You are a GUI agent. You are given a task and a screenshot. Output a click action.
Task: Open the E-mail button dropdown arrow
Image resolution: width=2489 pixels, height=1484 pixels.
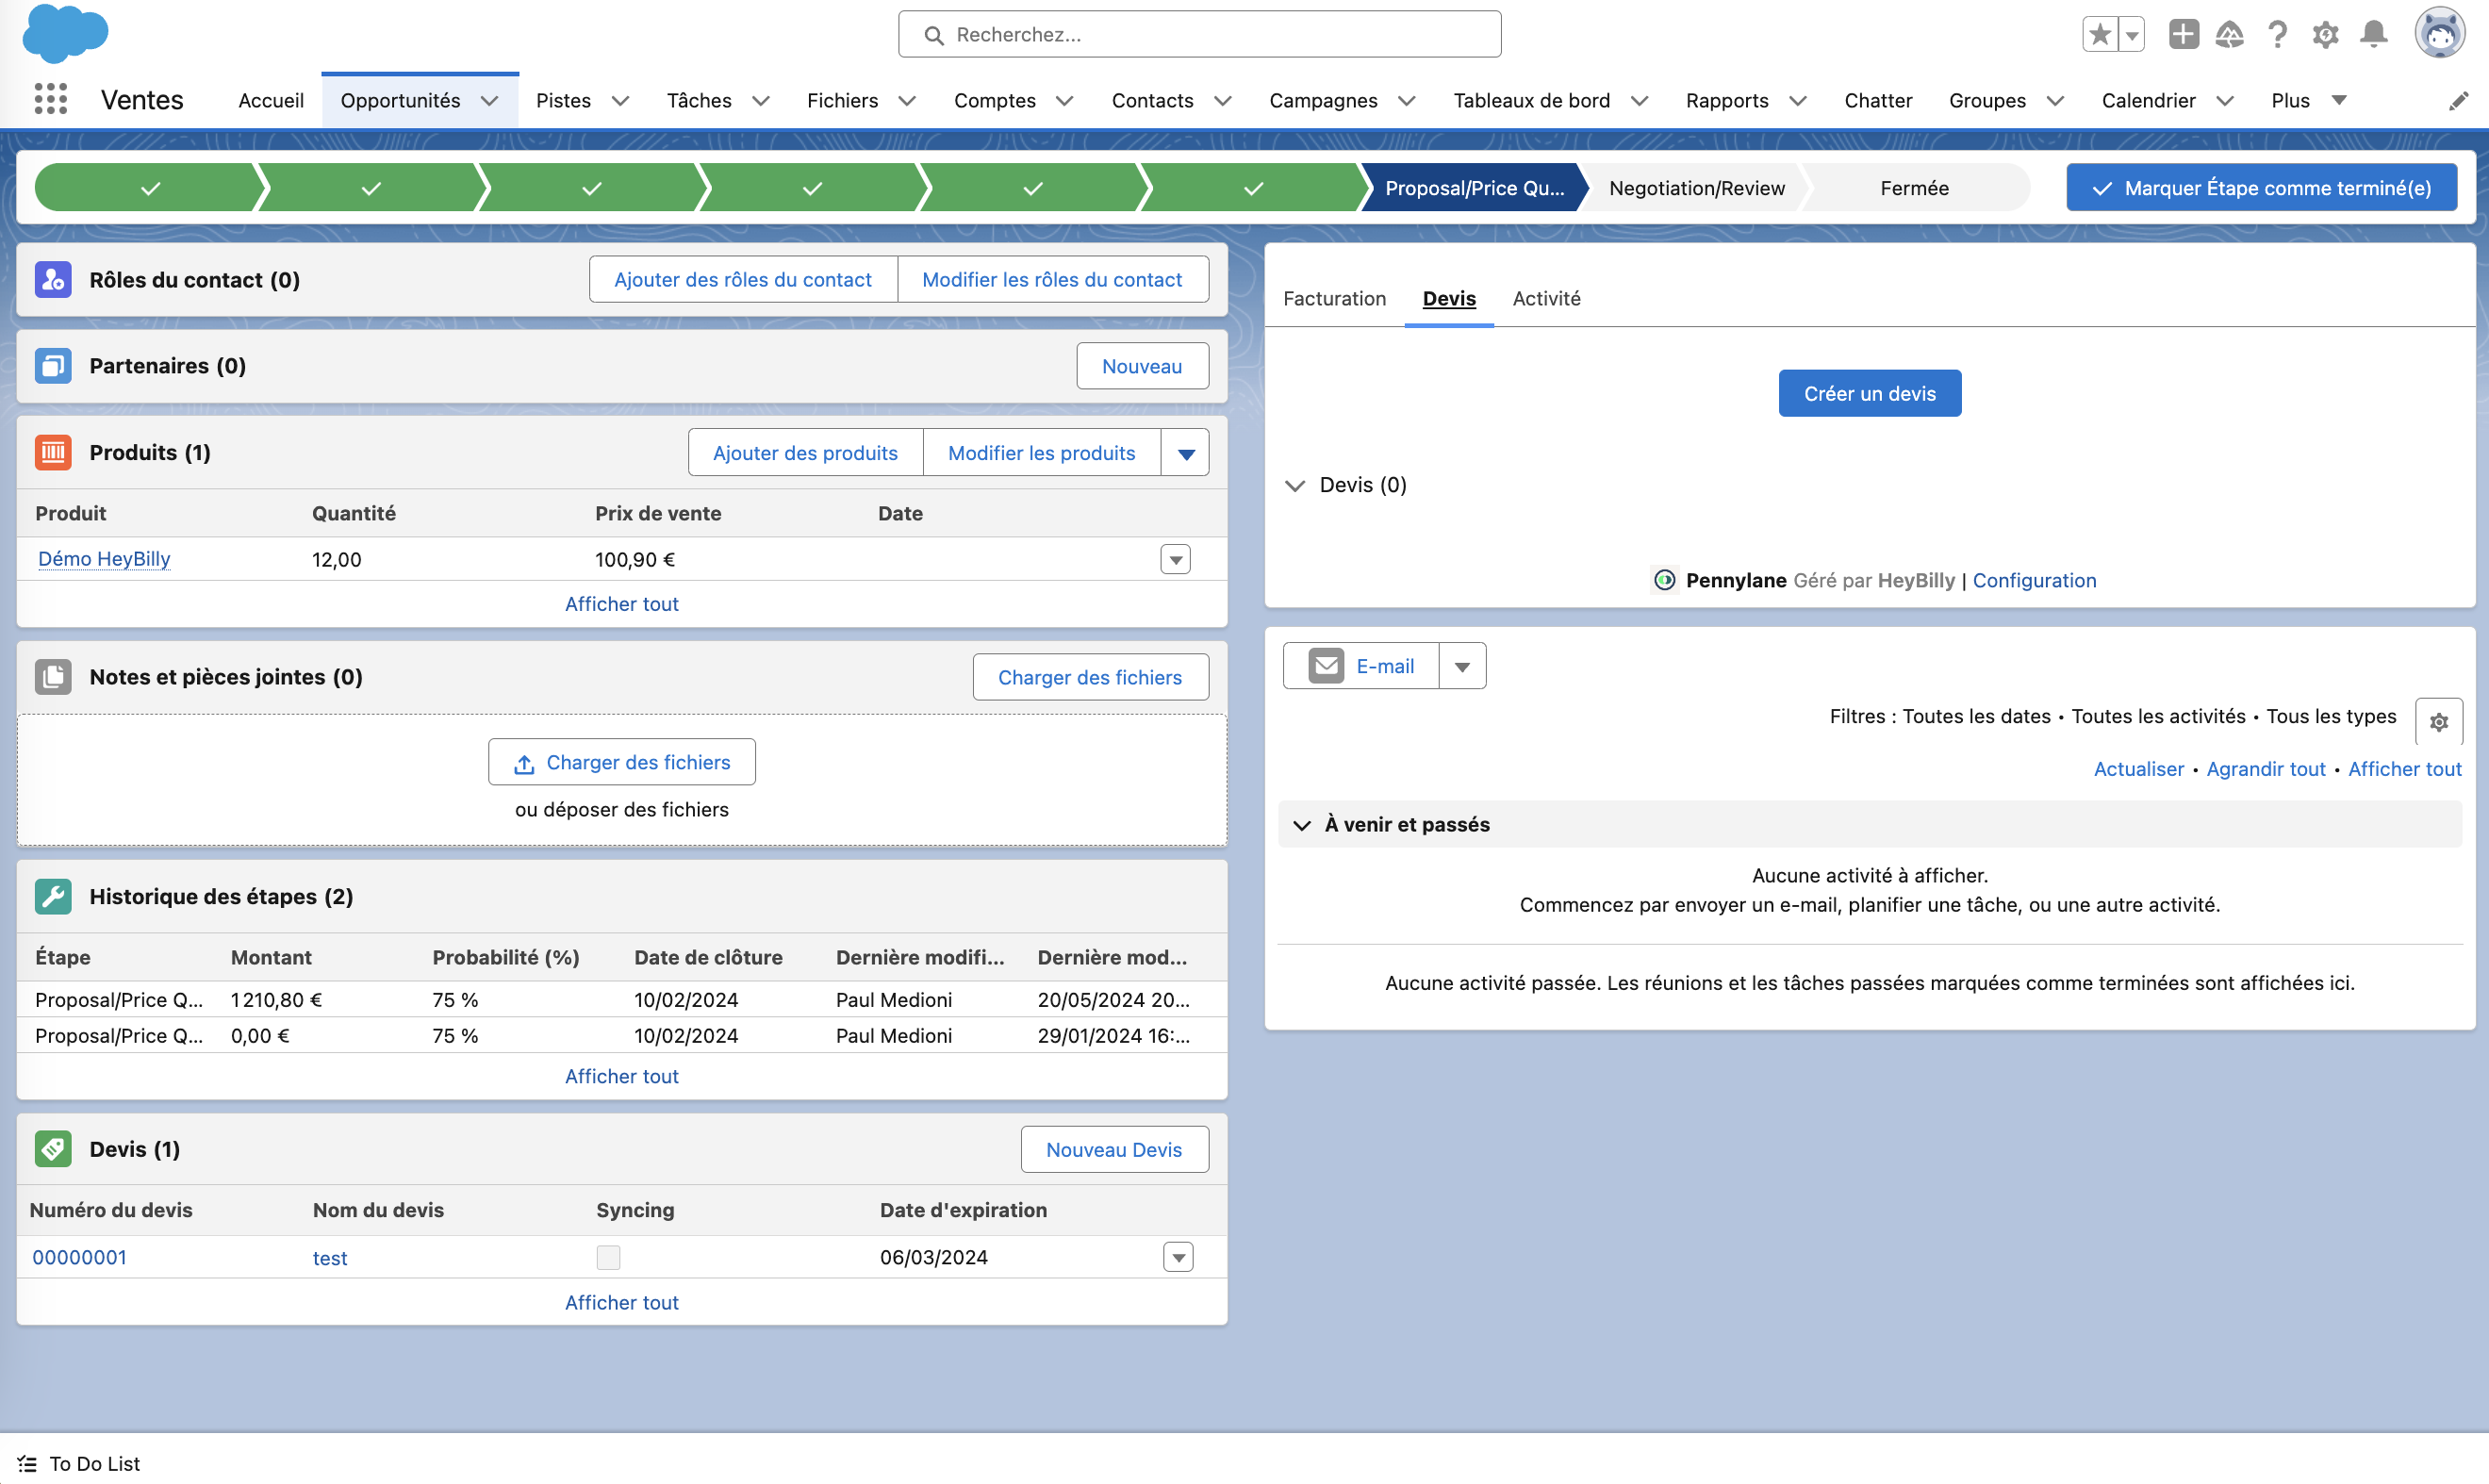click(x=1462, y=667)
